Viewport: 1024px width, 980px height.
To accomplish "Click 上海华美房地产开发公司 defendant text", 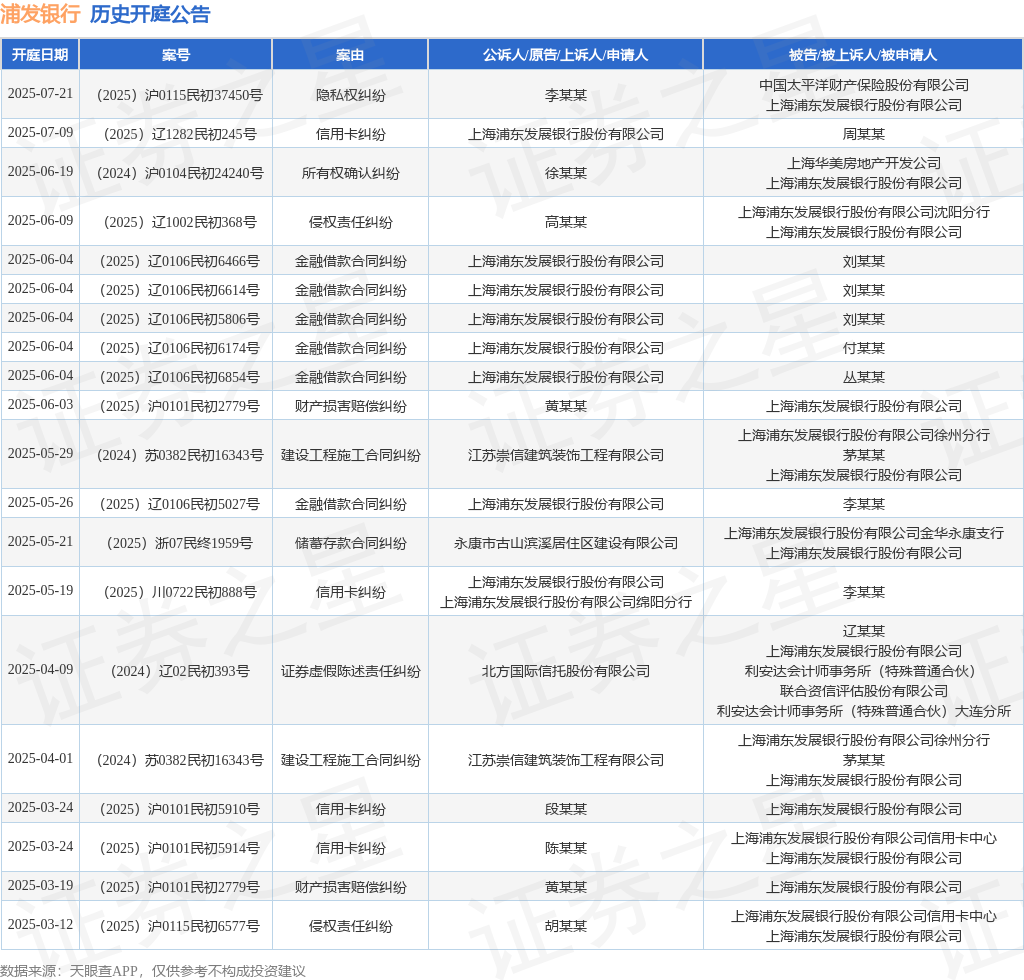I will tap(864, 163).
